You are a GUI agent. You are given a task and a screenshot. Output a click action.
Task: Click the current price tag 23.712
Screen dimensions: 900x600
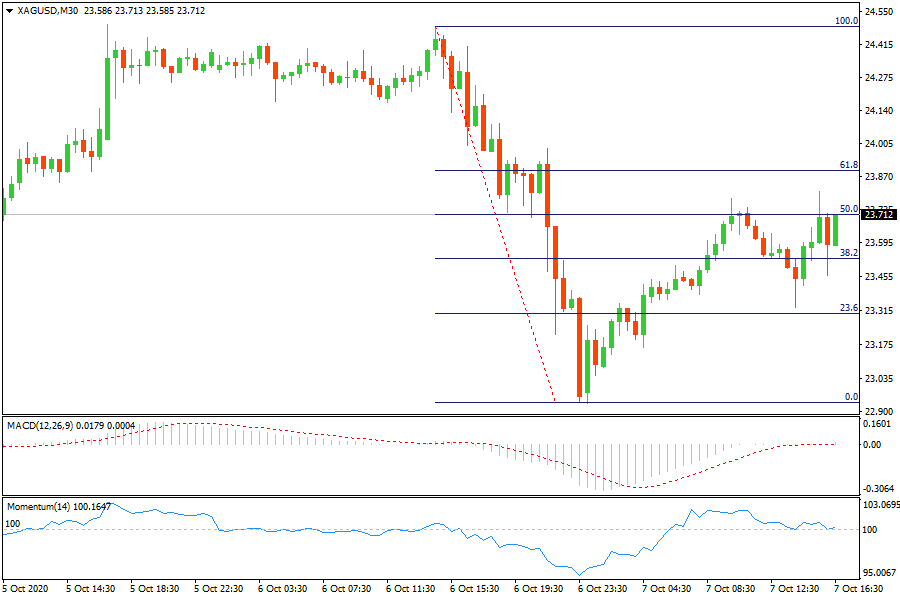(x=878, y=214)
